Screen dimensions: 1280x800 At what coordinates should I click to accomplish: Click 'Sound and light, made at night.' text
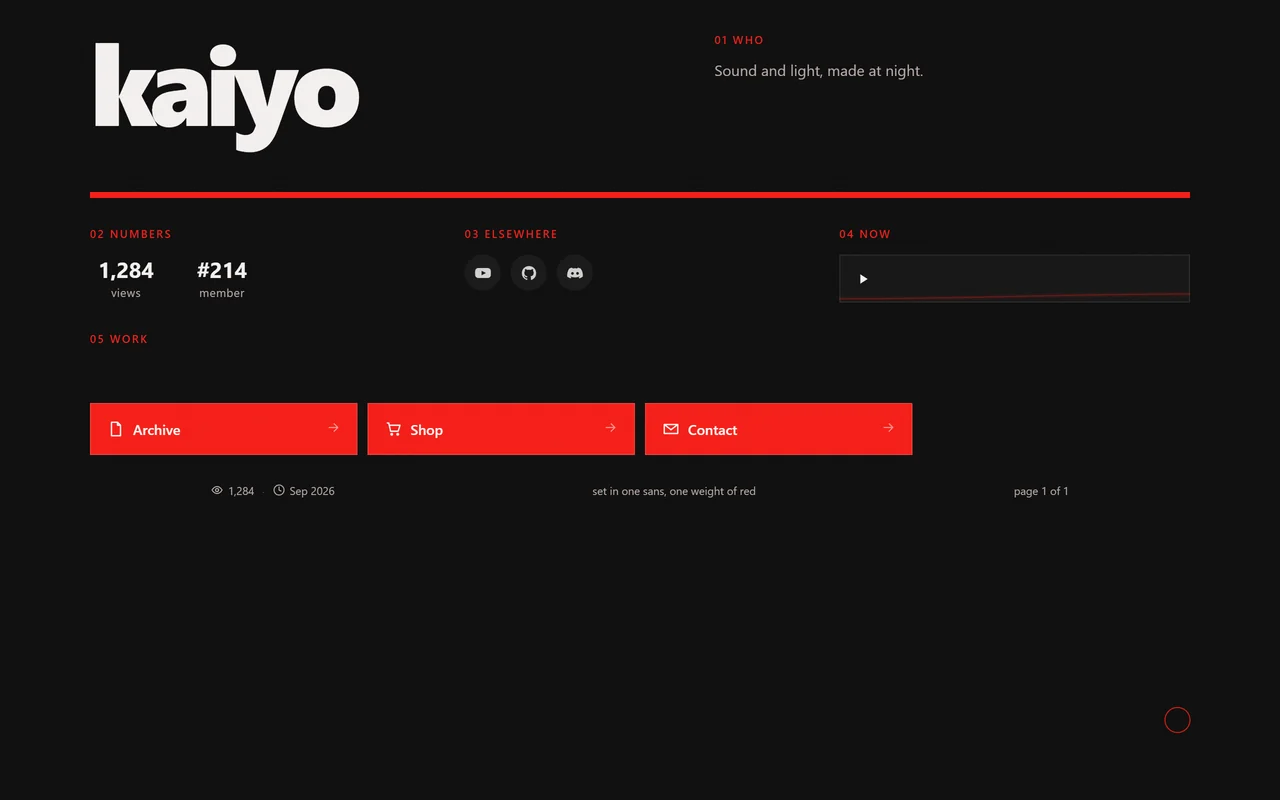click(x=819, y=71)
